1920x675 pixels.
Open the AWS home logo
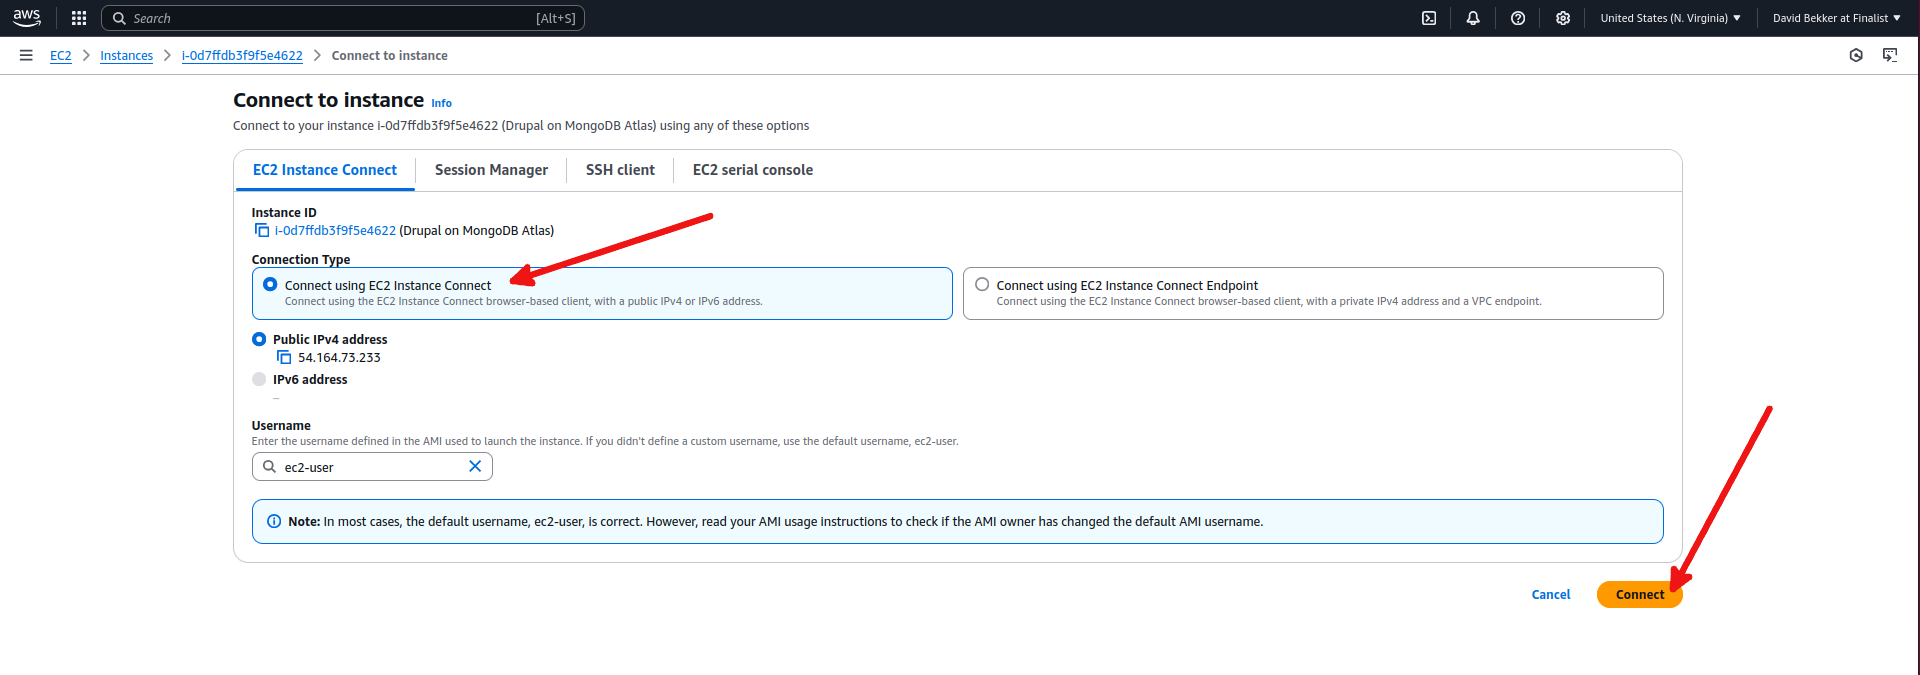27,18
